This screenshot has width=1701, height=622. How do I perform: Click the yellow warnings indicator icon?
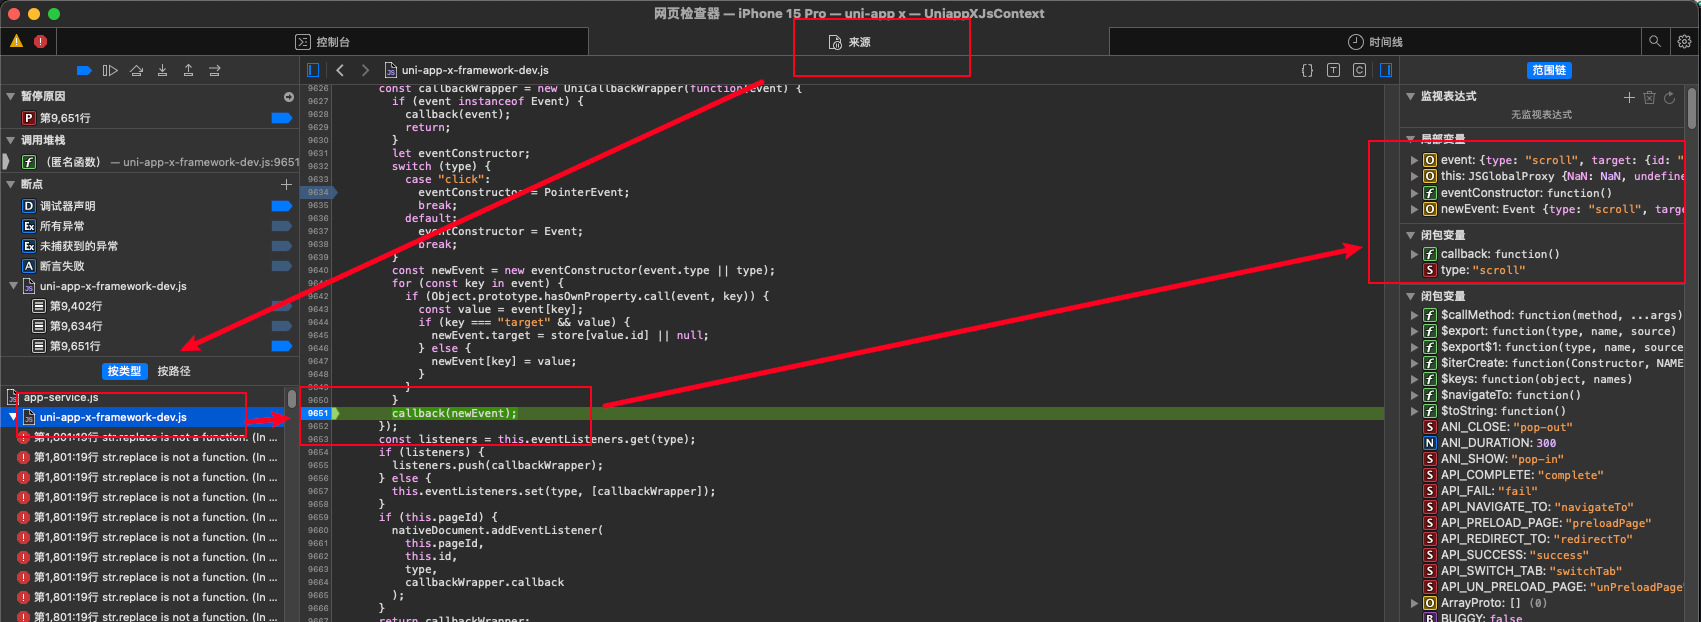16,41
